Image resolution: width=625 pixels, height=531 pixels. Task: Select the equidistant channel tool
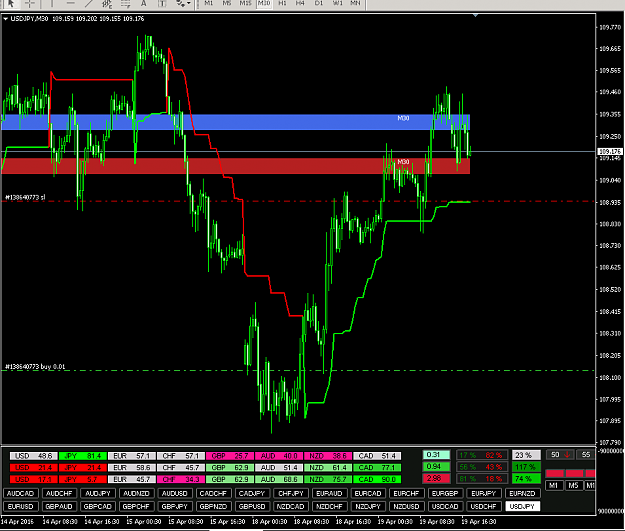(107, 4)
